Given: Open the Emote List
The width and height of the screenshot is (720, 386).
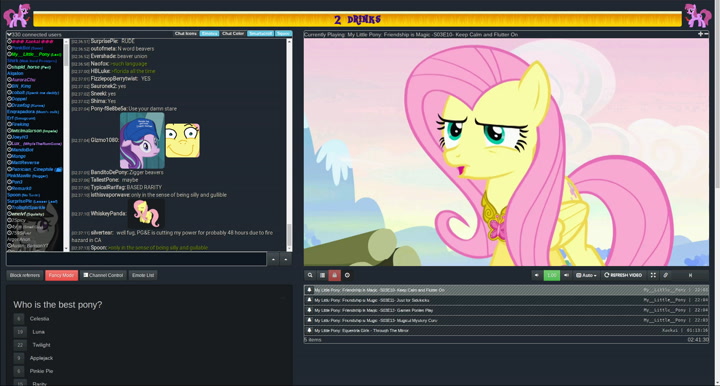Looking at the screenshot, I should (x=143, y=275).
